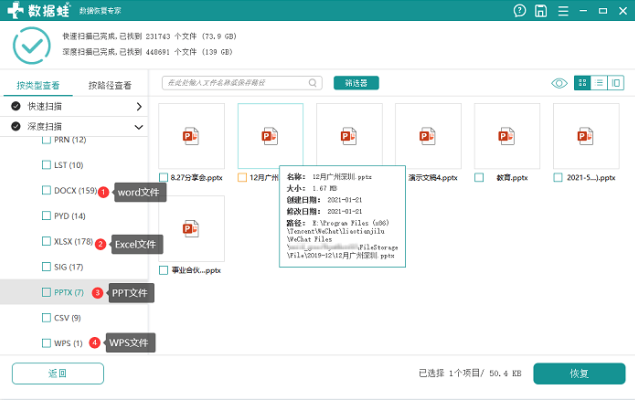Click the save scan result icon

[541, 11]
